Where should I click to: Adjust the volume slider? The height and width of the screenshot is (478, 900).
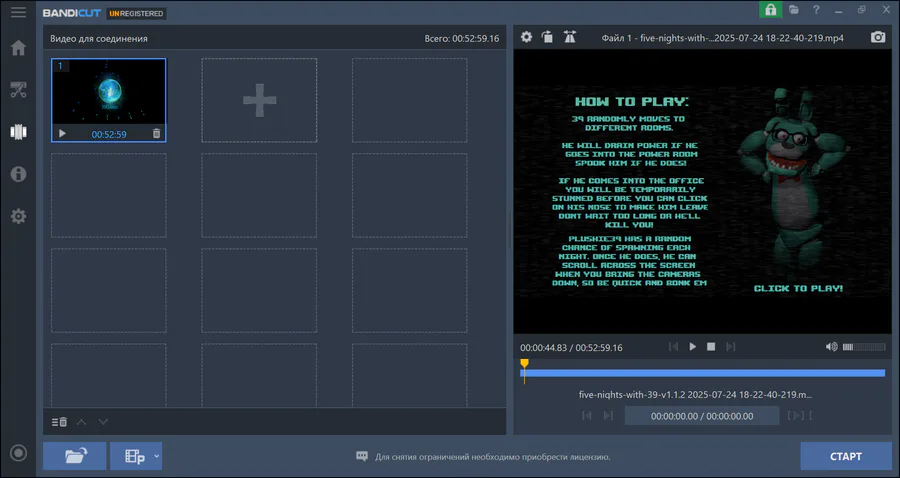(x=864, y=347)
